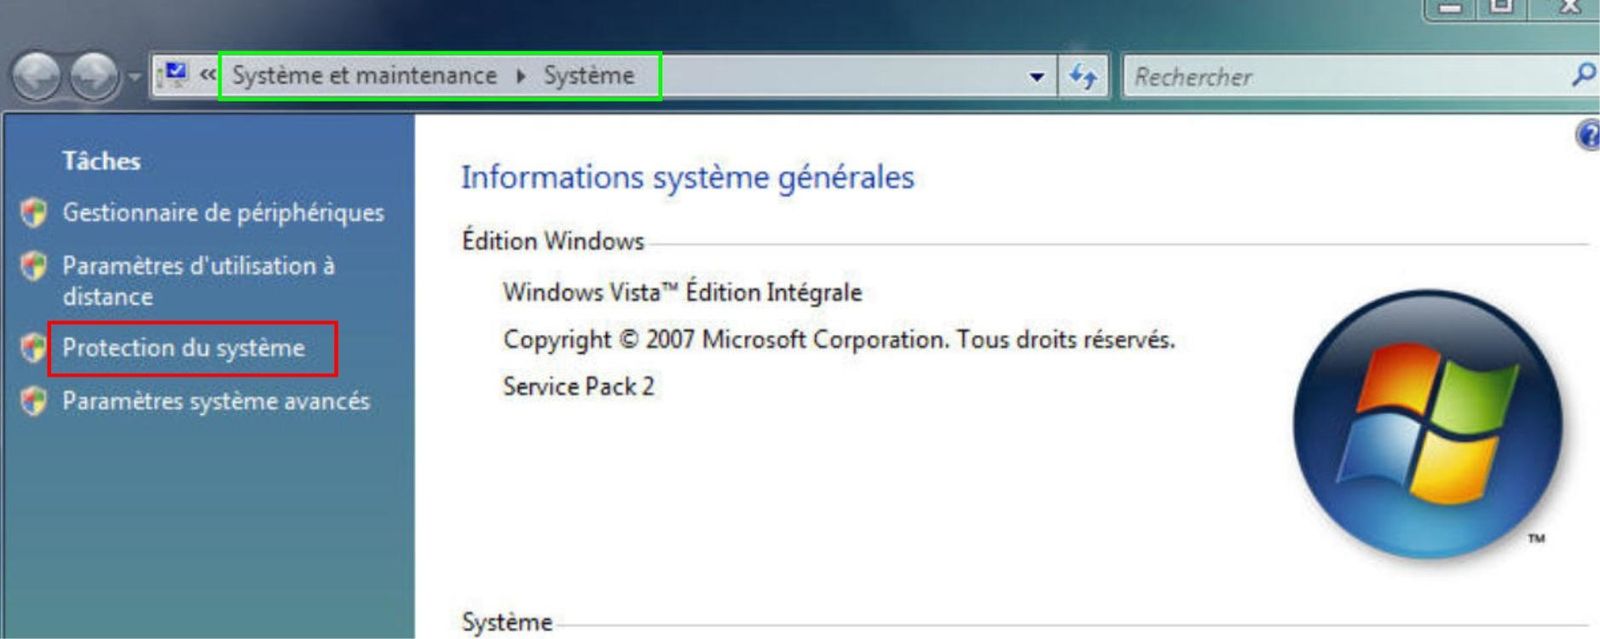Go back with the Back arrow button
Viewport: 1600px width, 639px height.
click(37, 76)
